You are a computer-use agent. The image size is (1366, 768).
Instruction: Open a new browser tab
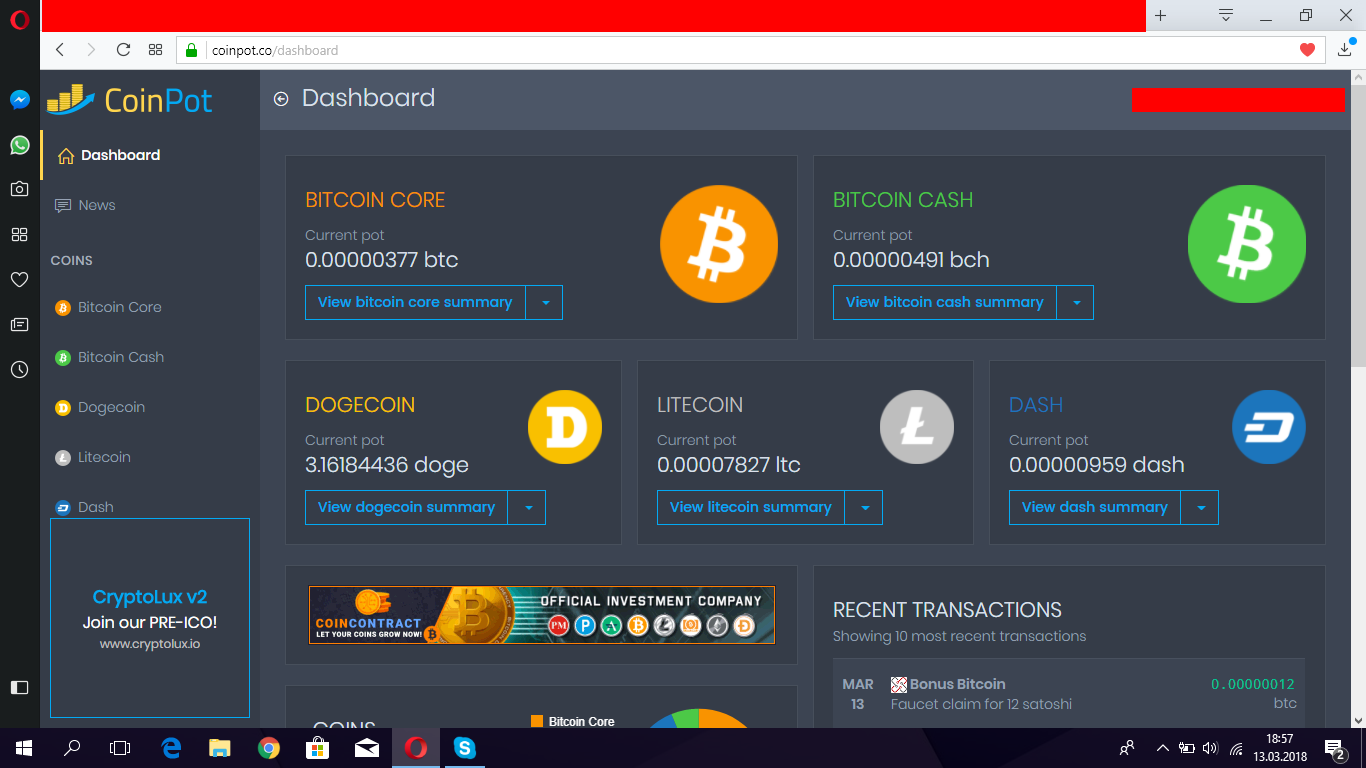1161,16
